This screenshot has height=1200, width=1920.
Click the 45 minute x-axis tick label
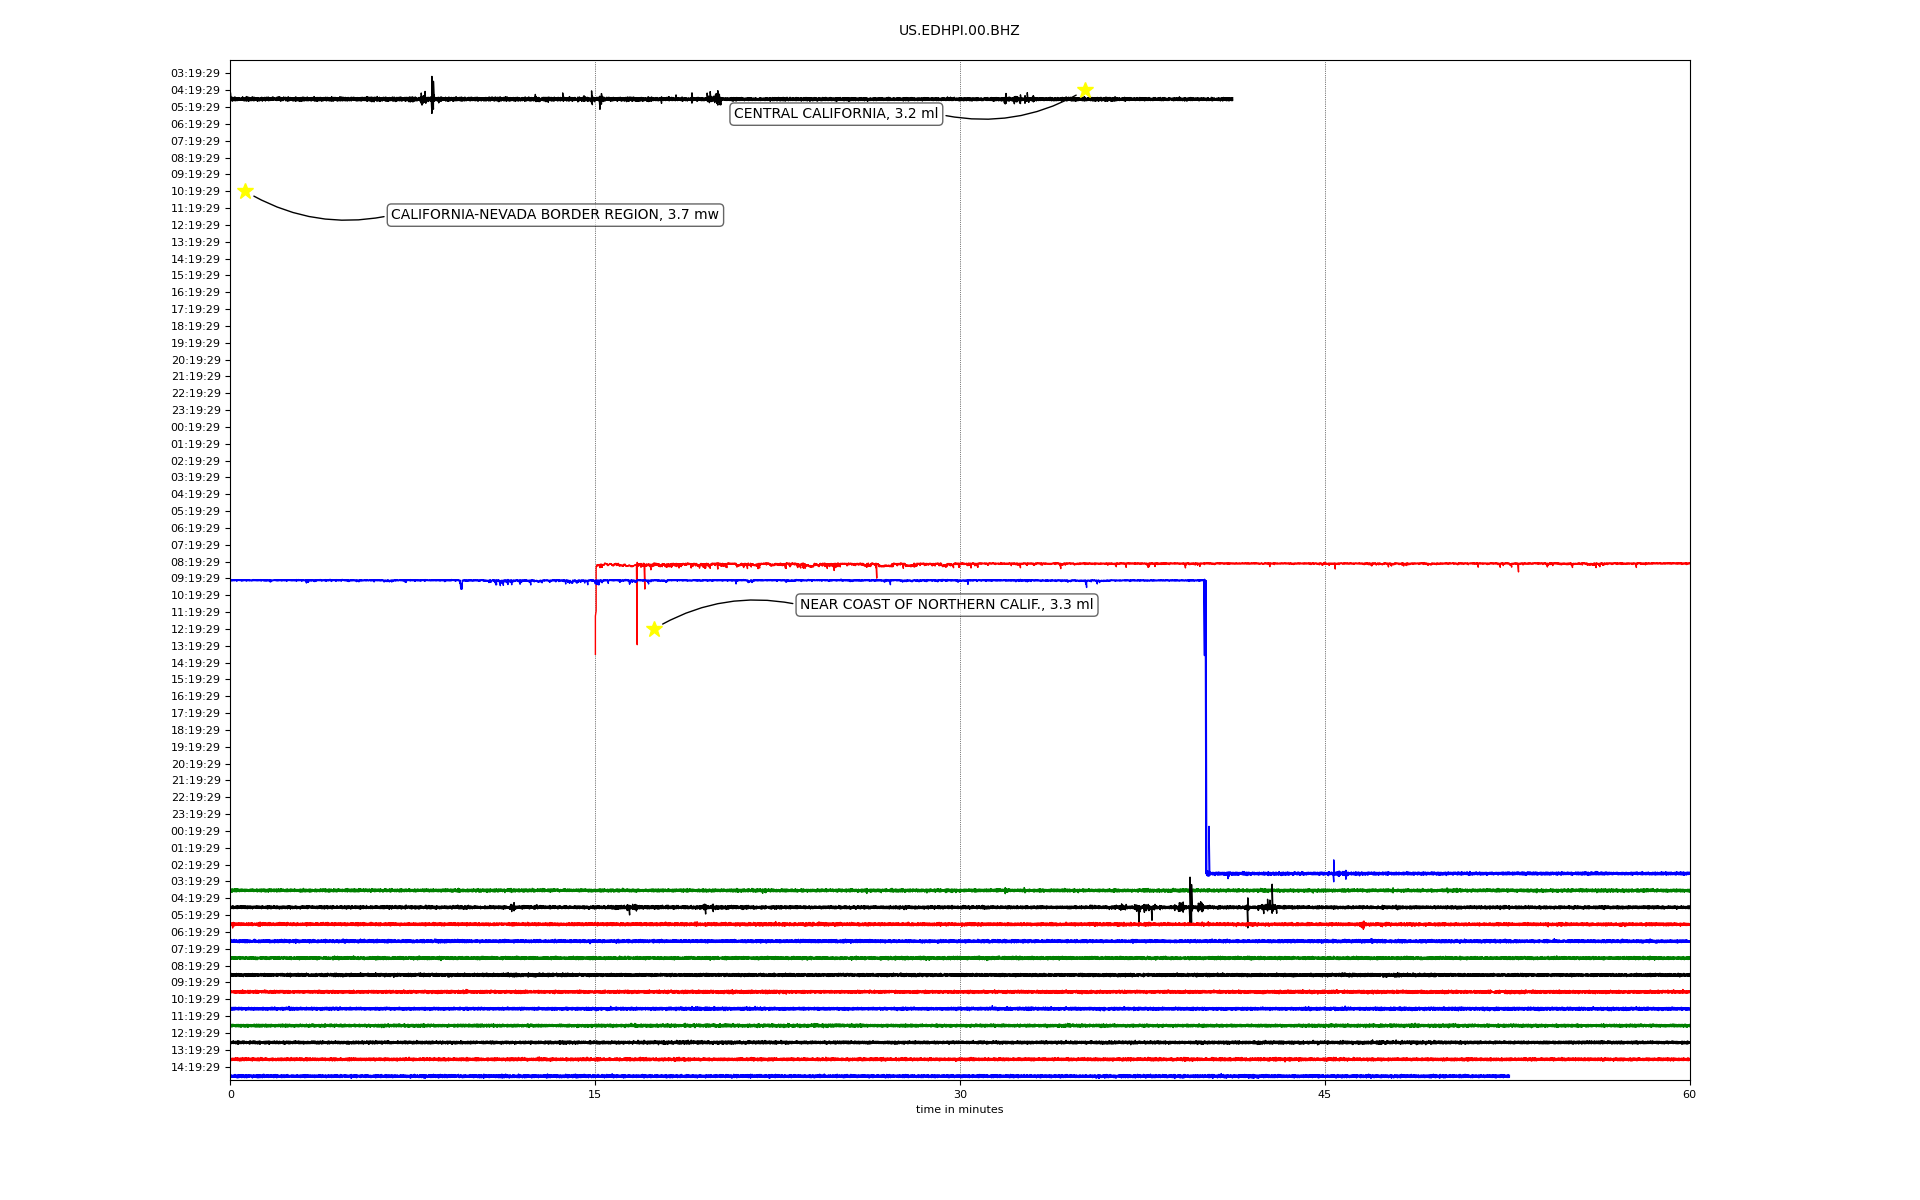pyautogui.click(x=1325, y=1094)
